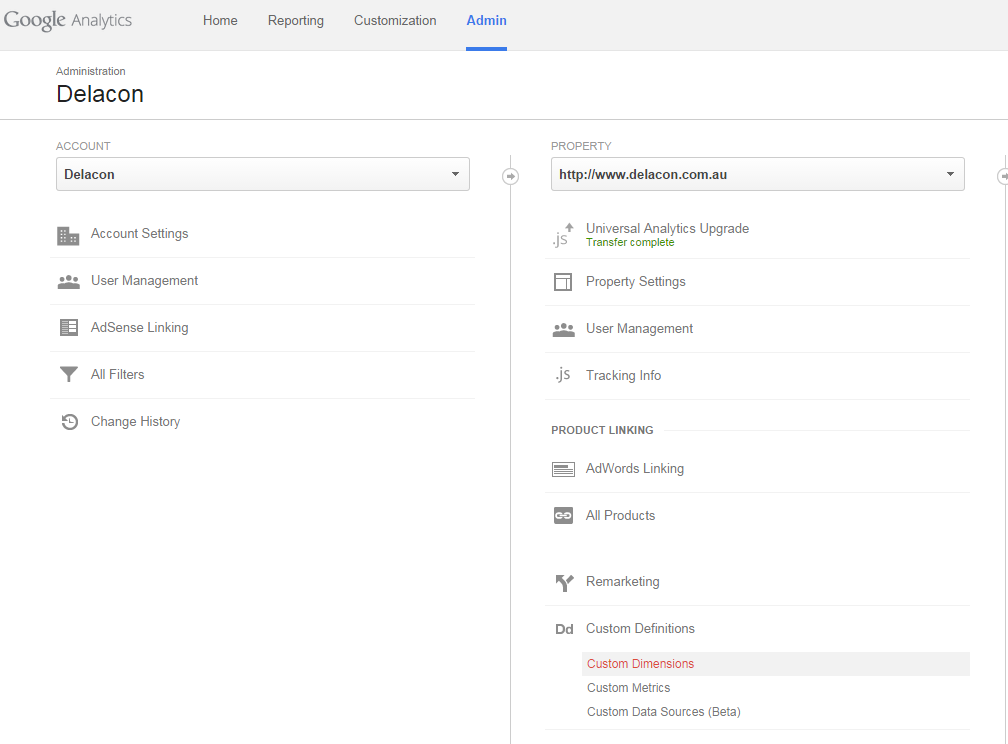Viewport: 1008px width, 744px height.
Task: Click the Property Settings window icon
Action: pos(563,282)
